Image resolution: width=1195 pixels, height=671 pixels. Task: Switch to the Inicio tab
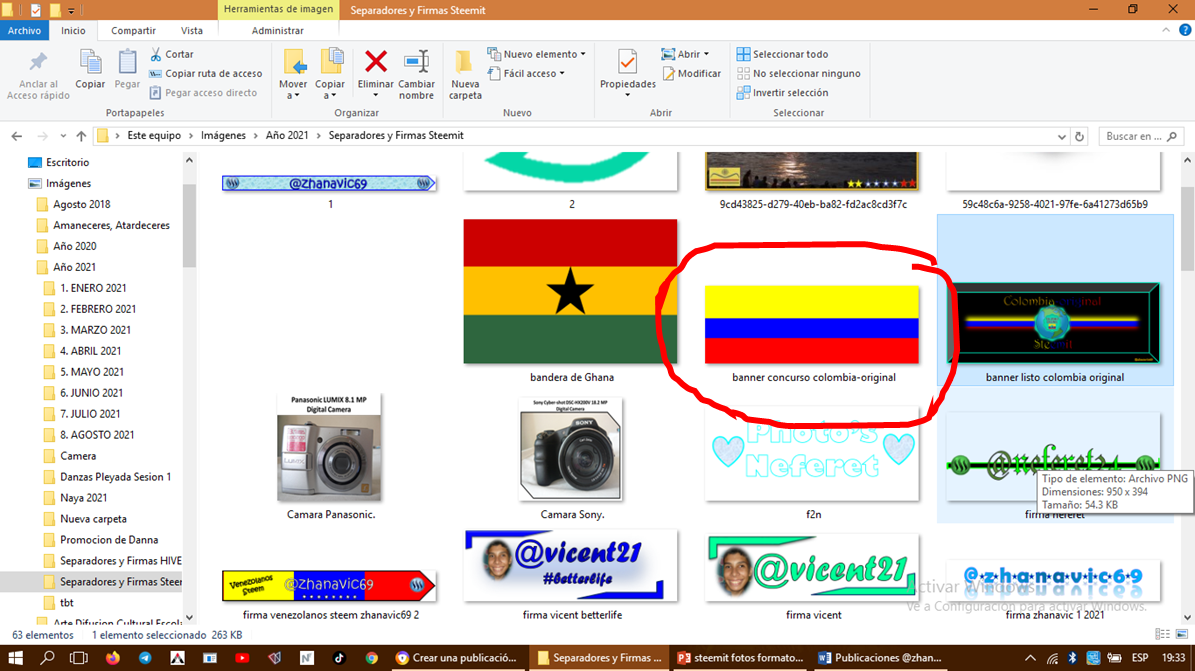coord(73,30)
